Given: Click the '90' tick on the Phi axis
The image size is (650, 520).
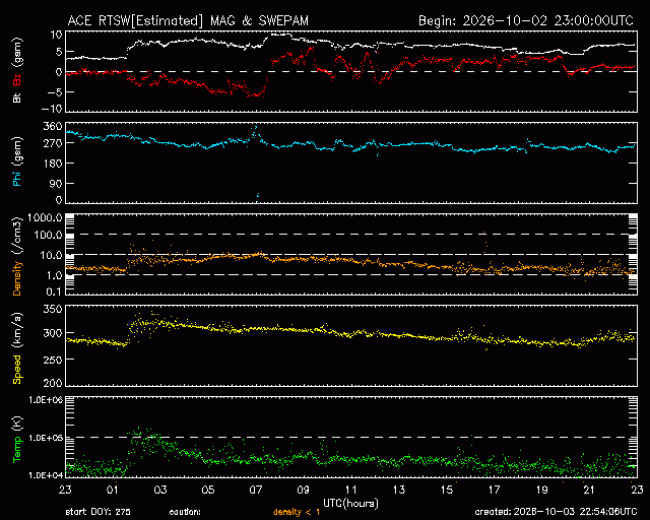Looking at the screenshot, I should [56, 184].
